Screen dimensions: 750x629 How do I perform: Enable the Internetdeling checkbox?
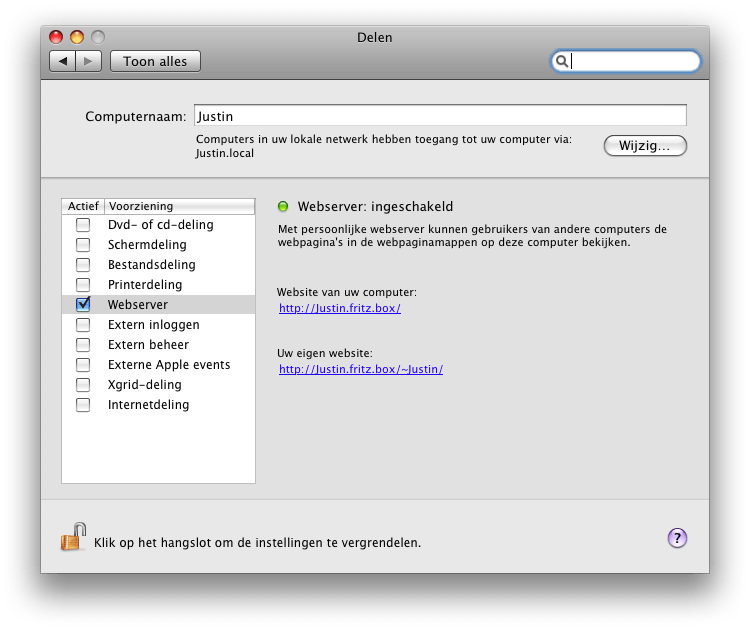pyautogui.click(x=84, y=405)
